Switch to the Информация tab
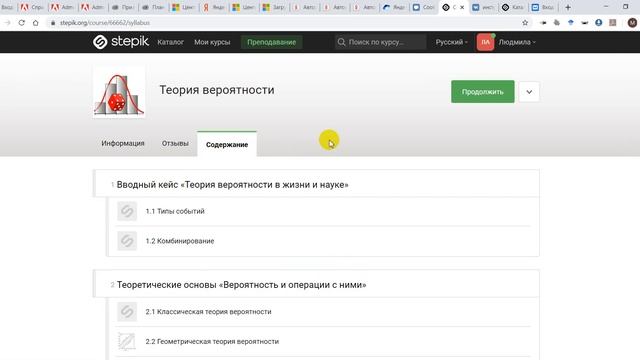Image resolution: width=640 pixels, height=360 pixels. [123, 143]
